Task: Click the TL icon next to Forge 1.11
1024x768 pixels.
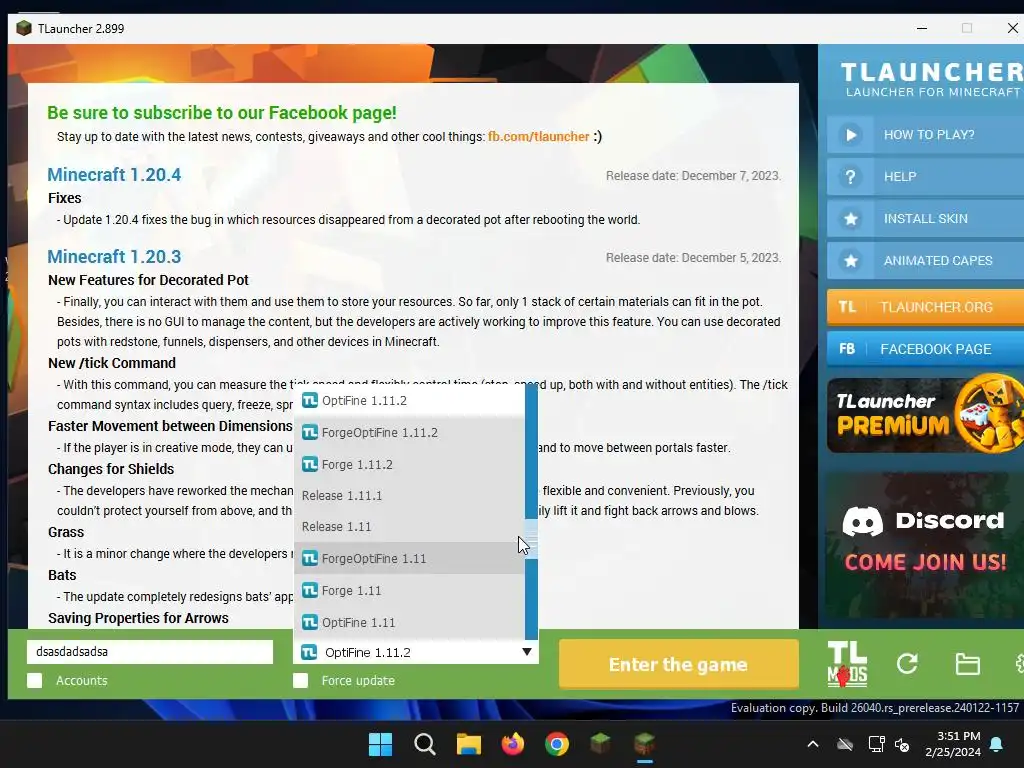Action: pyautogui.click(x=310, y=590)
